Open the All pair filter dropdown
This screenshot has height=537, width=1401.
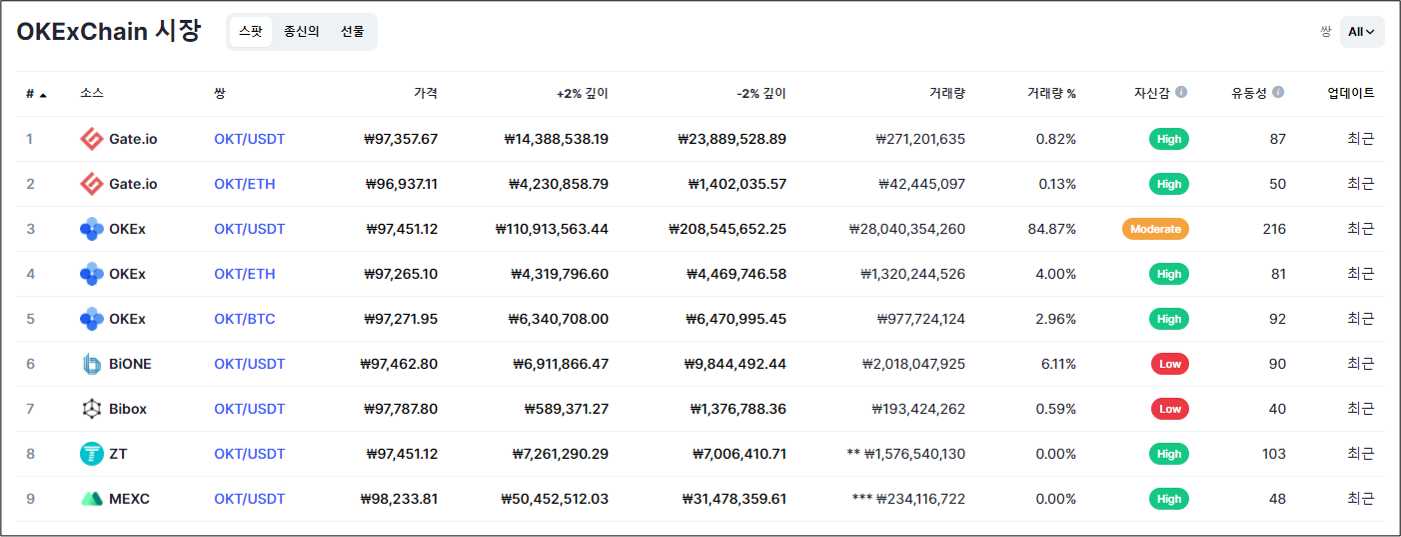click(1361, 32)
